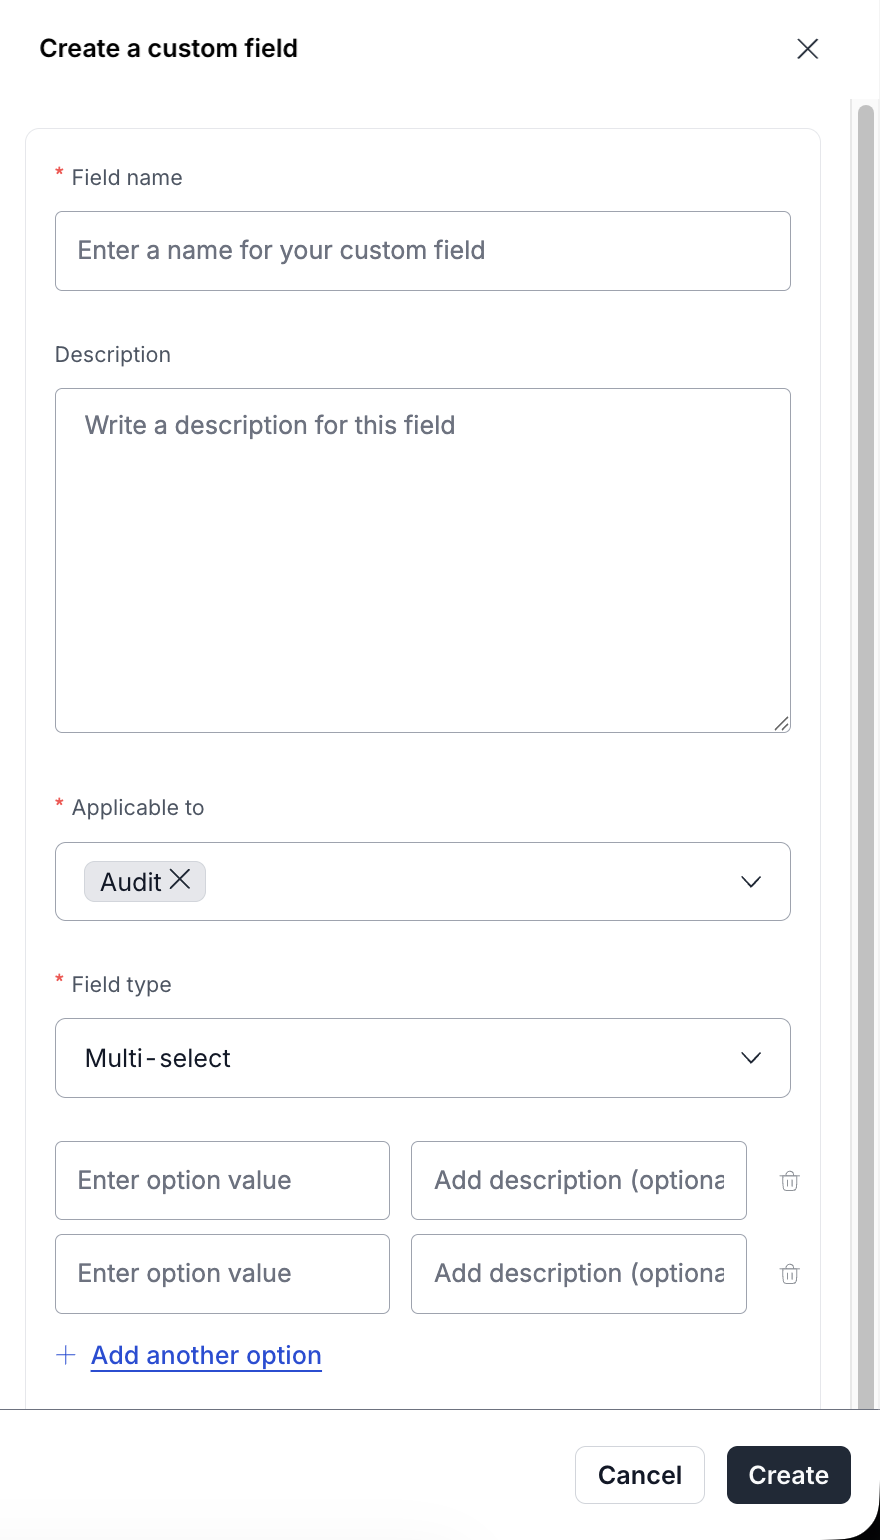Click the first Enter option value field

point(222,1181)
